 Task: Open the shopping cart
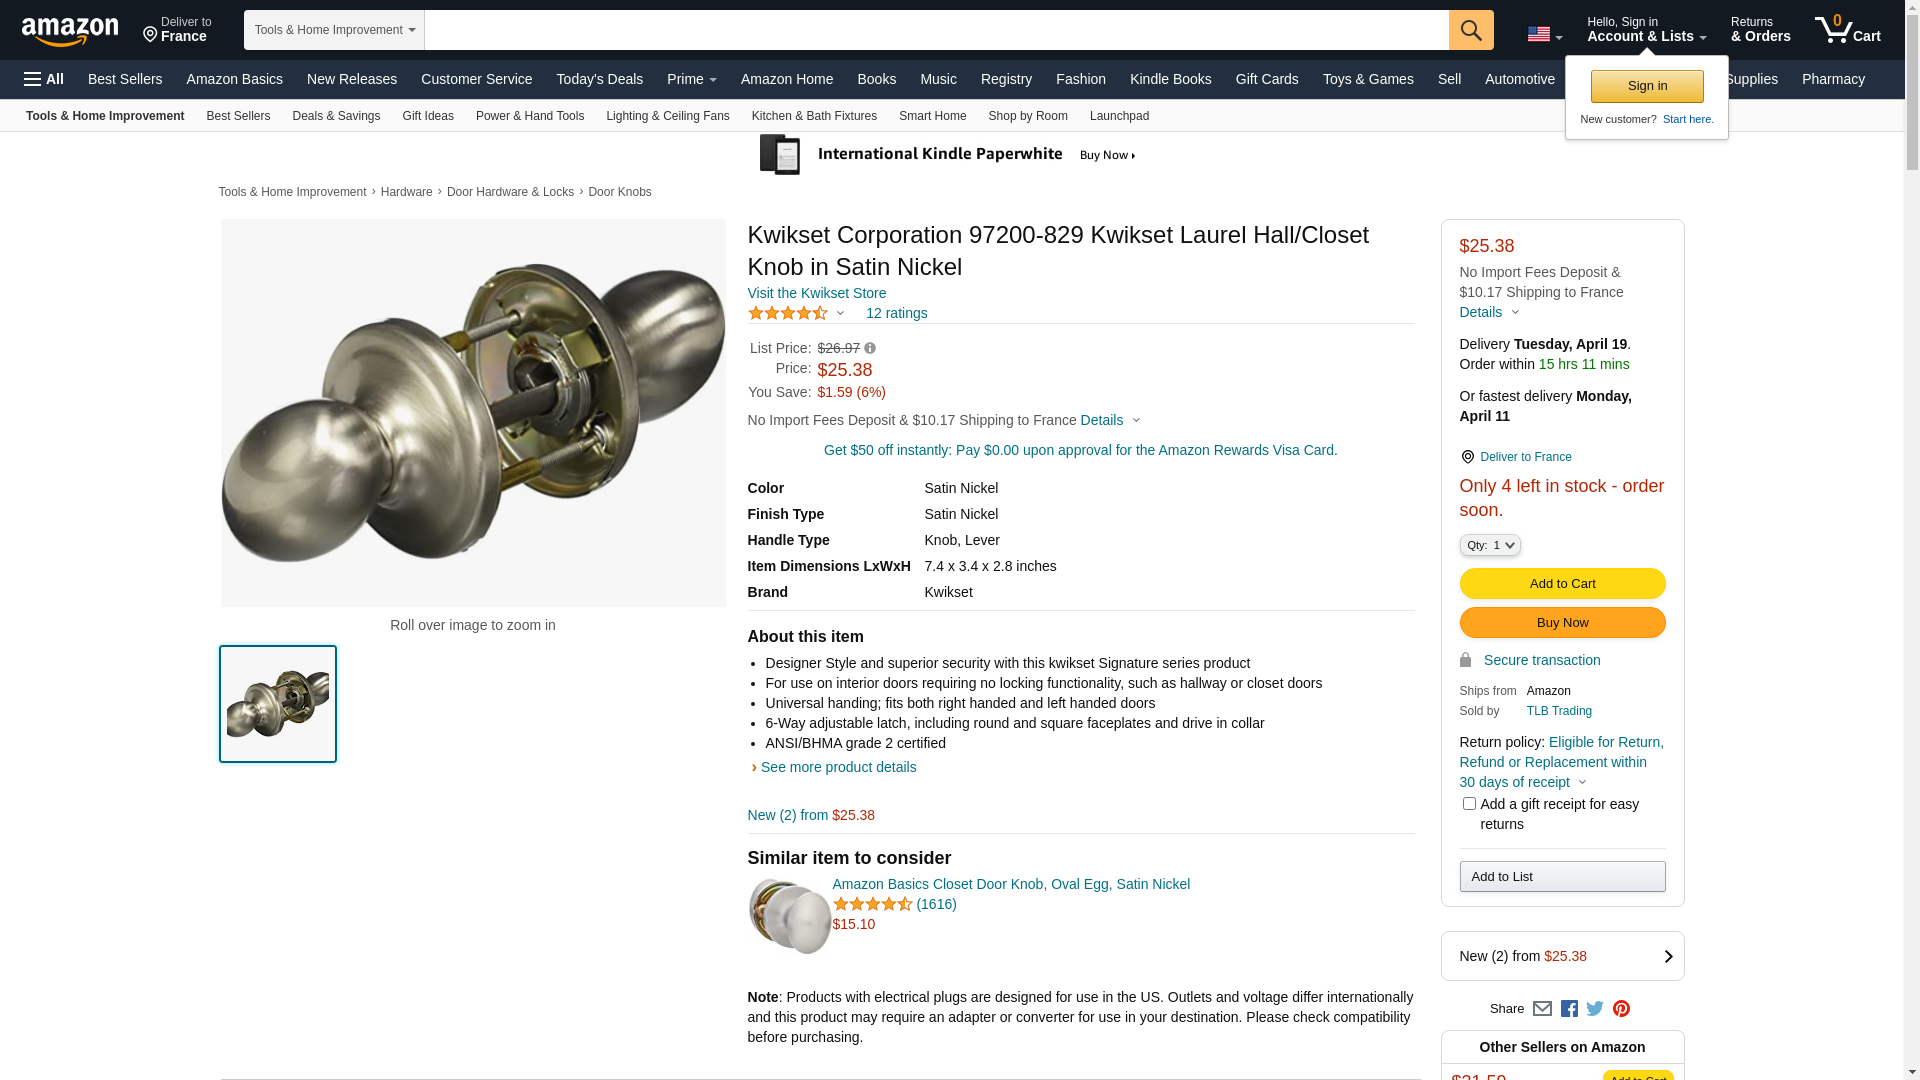[x=1848, y=30]
